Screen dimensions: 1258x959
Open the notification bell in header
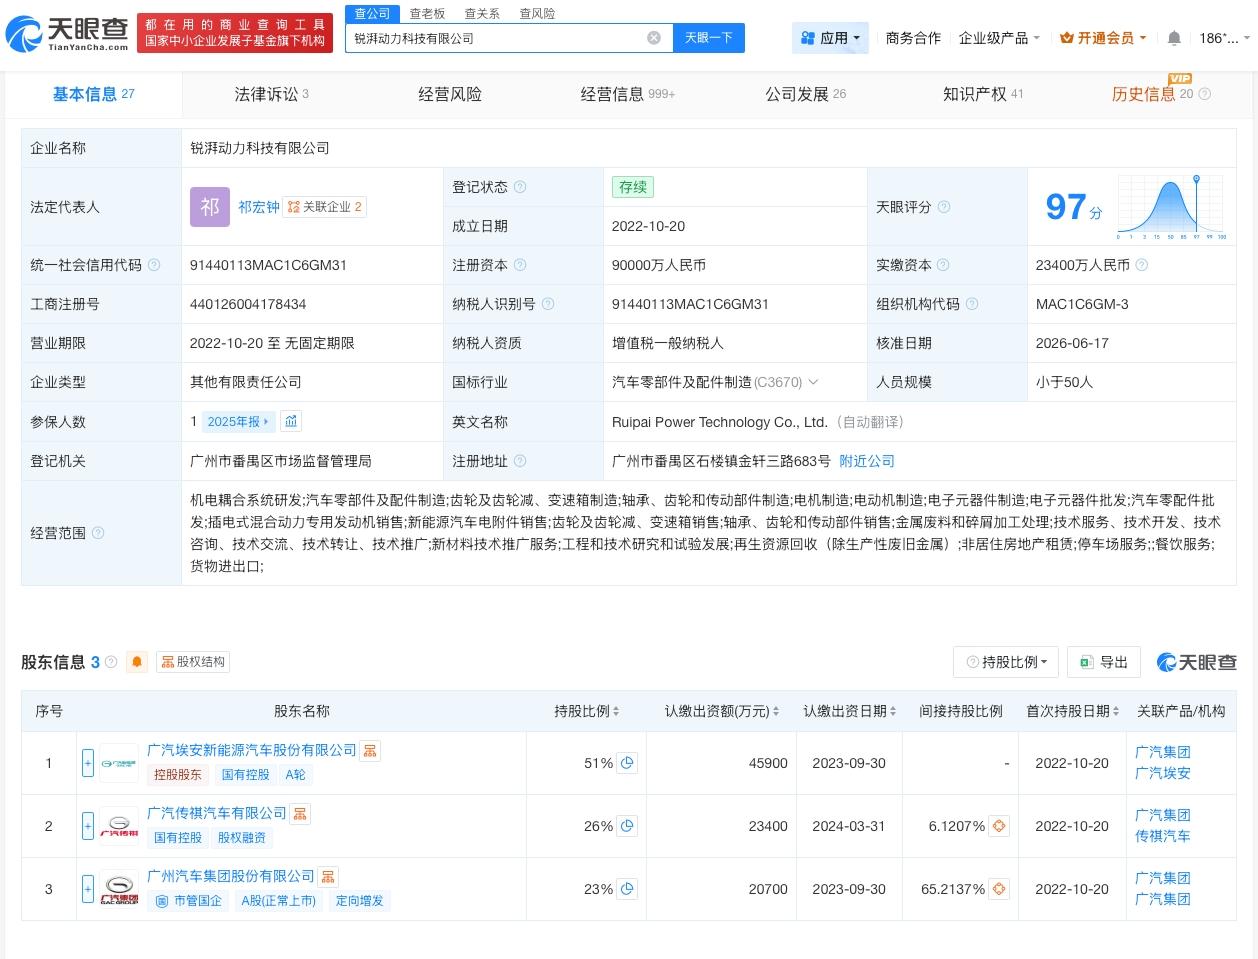pyautogui.click(x=1174, y=38)
